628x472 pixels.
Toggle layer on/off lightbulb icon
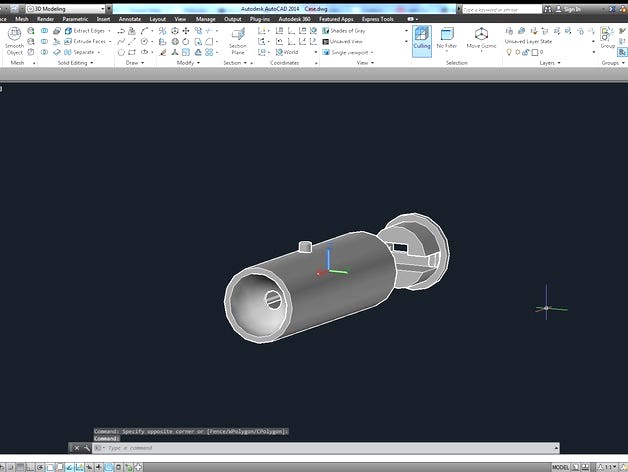(x=509, y=52)
